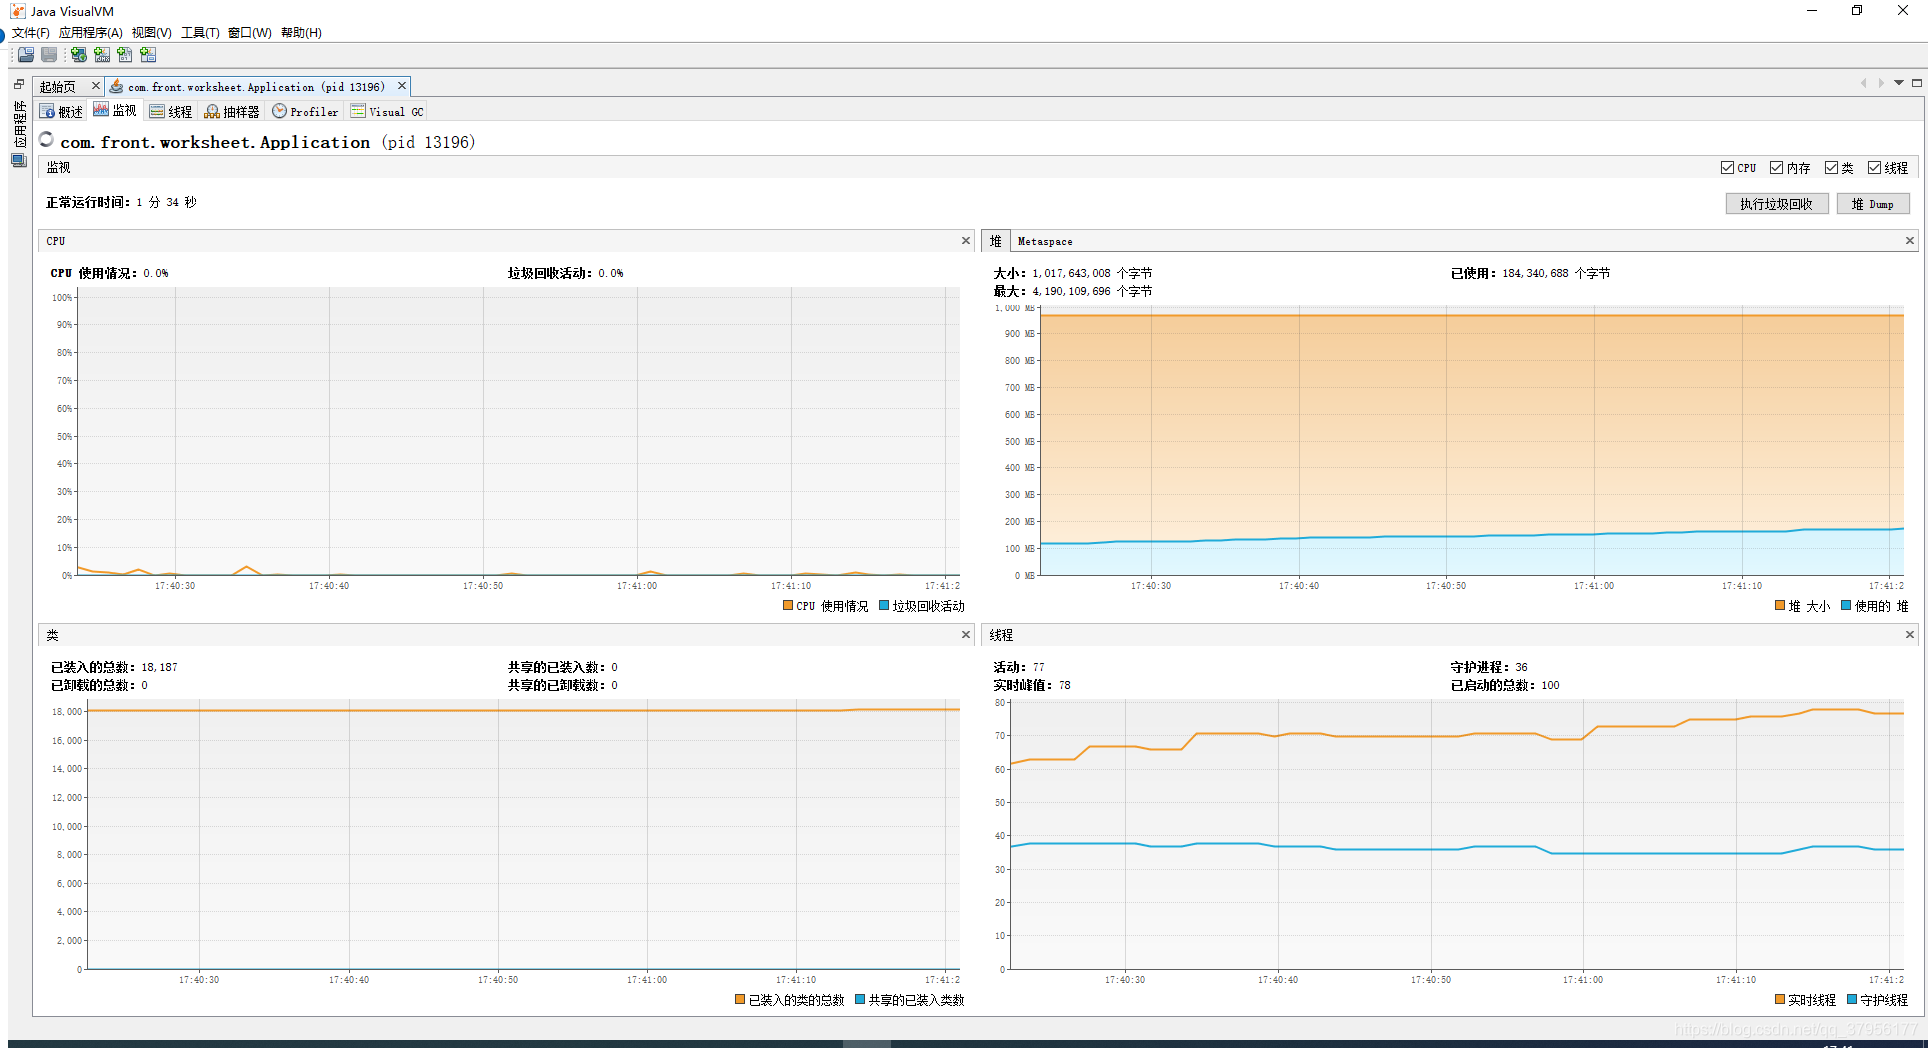Open the document list dropdown arrow
Viewport: 1928px width, 1048px height.
point(1899,83)
